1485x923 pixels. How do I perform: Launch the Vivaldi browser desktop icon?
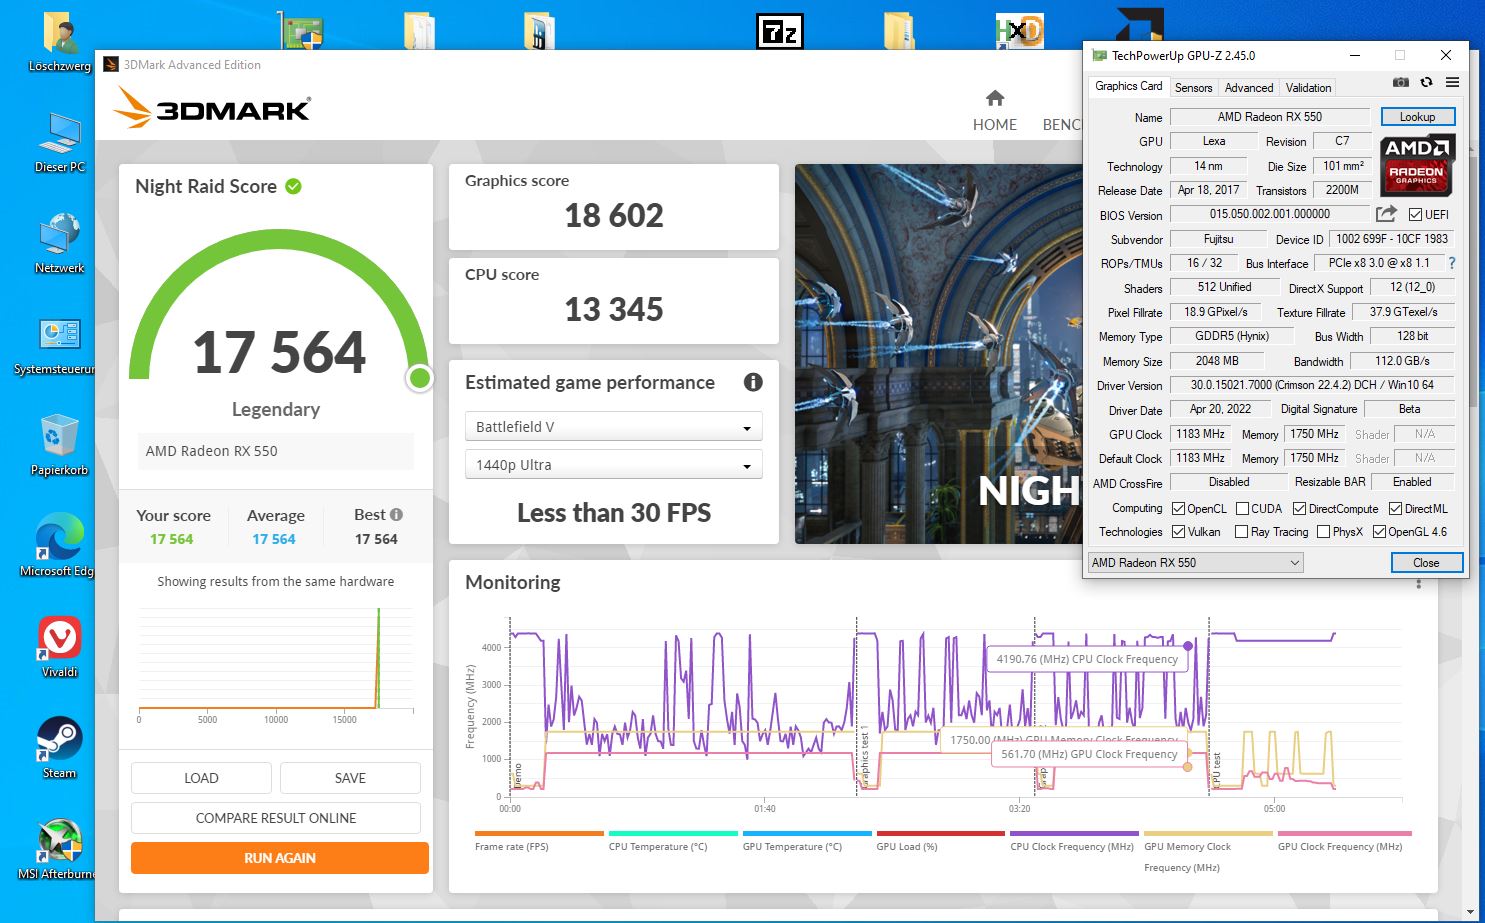coord(59,648)
